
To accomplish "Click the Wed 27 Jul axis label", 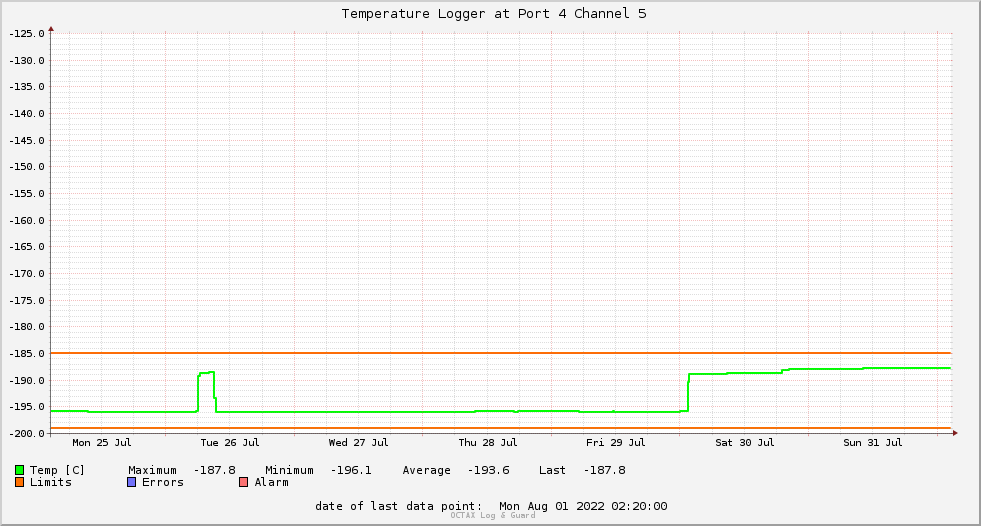I will pos(358,443).
